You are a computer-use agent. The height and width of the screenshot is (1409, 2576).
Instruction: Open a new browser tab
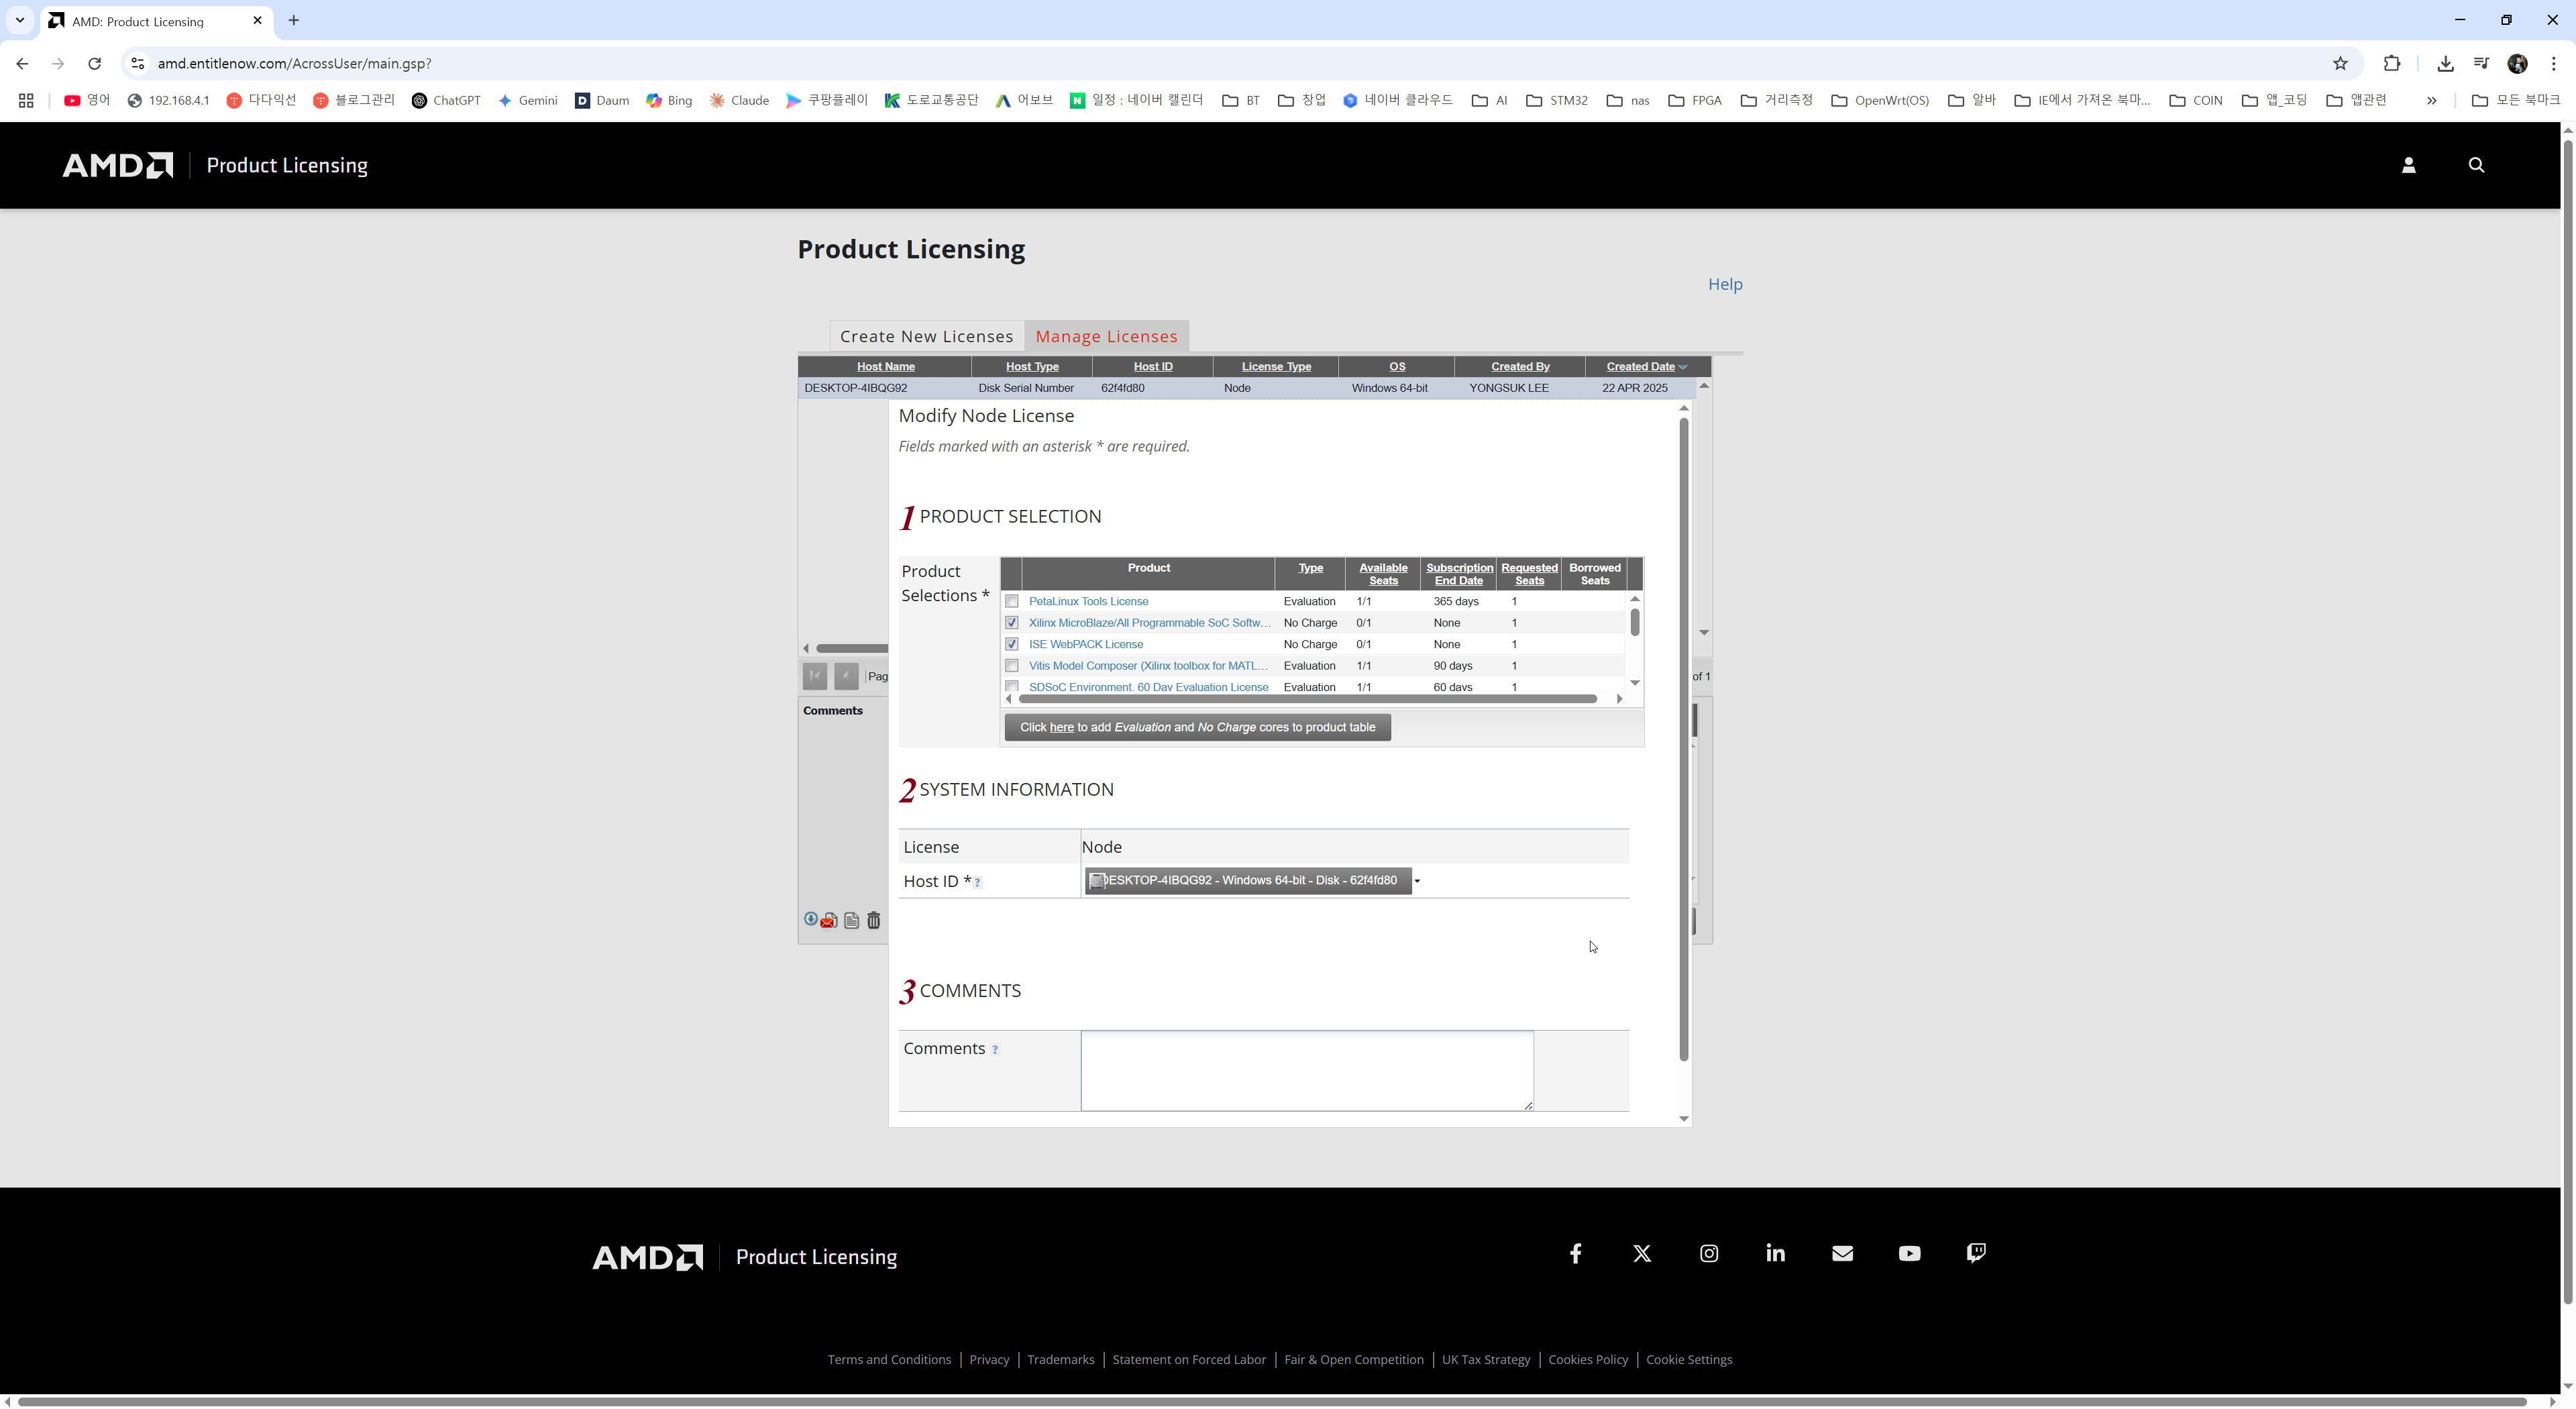(293, 21)
